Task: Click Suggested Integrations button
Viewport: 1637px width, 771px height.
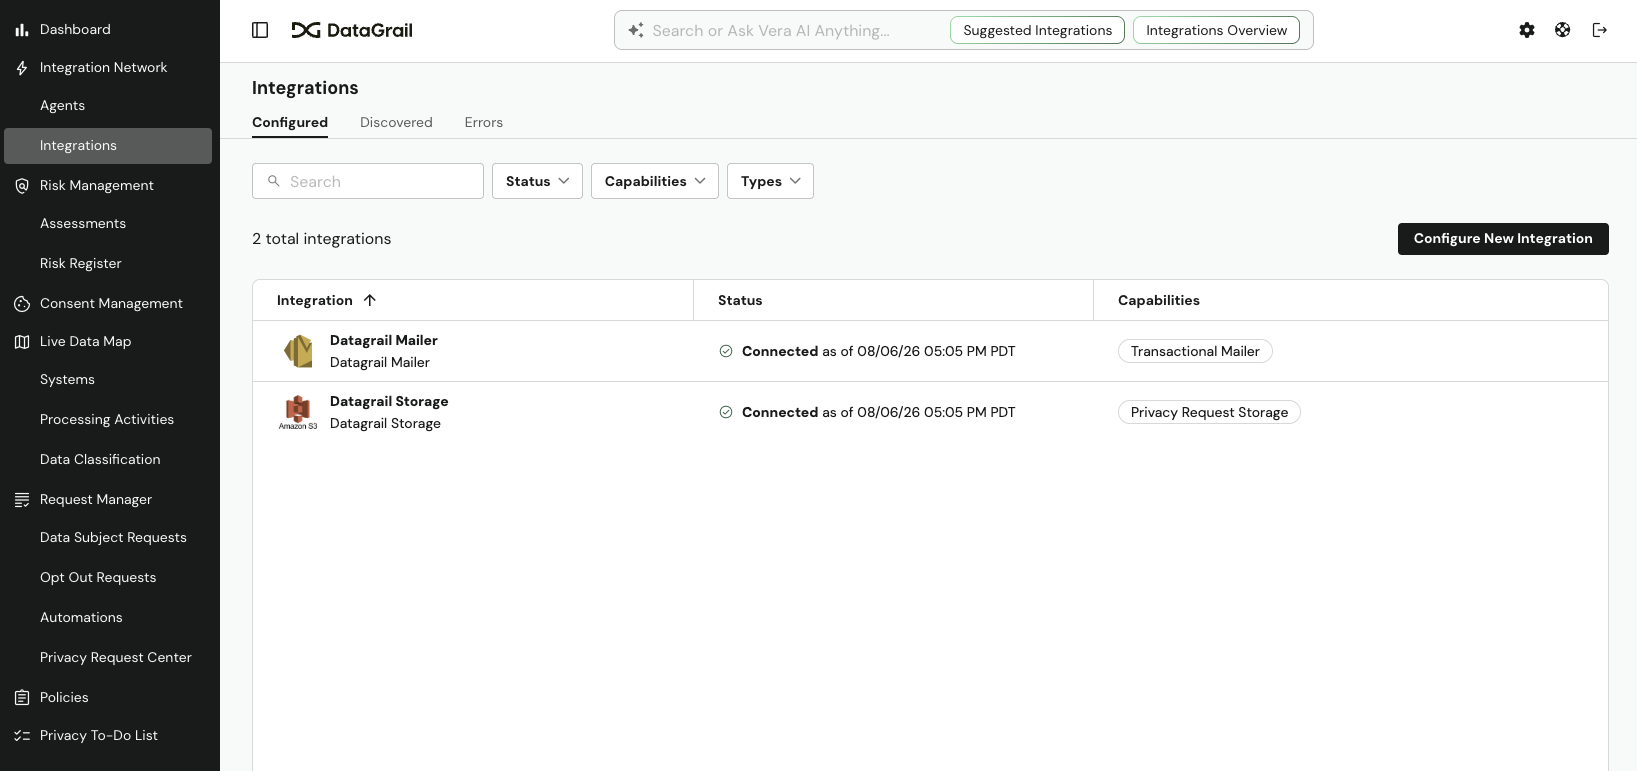Action: click(x=1037, y=30)
